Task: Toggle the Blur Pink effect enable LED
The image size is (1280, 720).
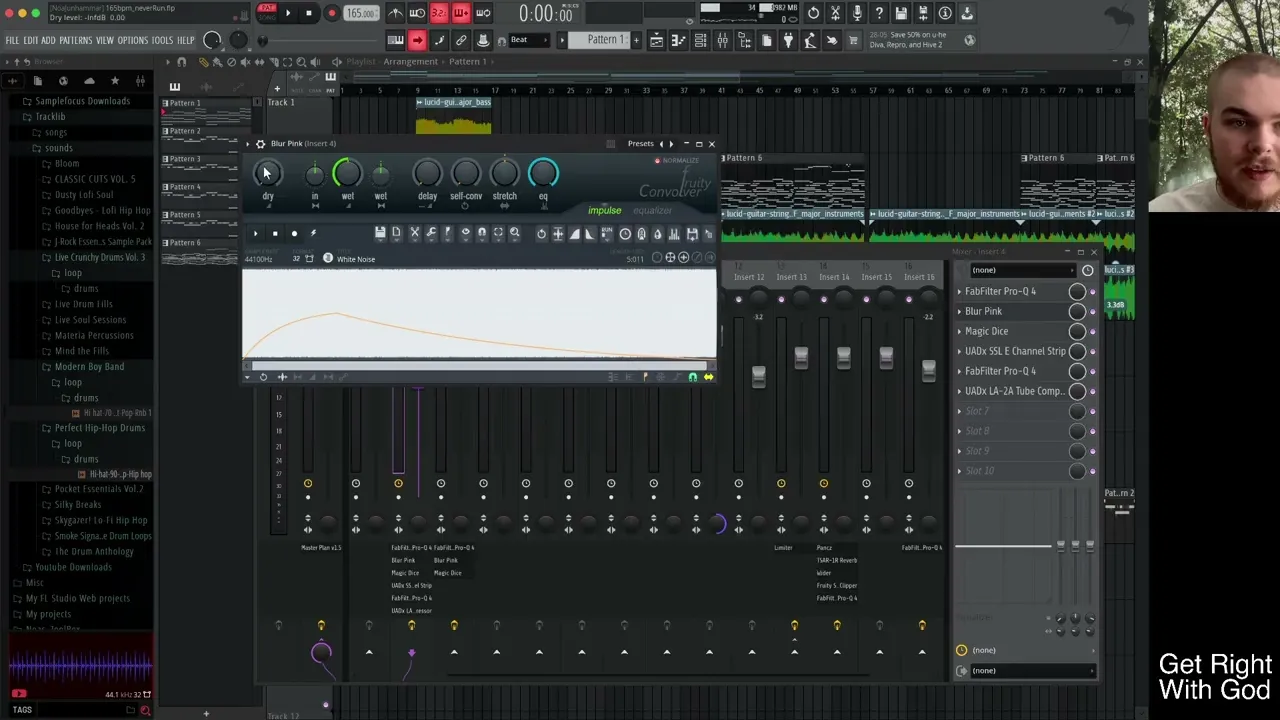Action: click(x=1092, y=312)
